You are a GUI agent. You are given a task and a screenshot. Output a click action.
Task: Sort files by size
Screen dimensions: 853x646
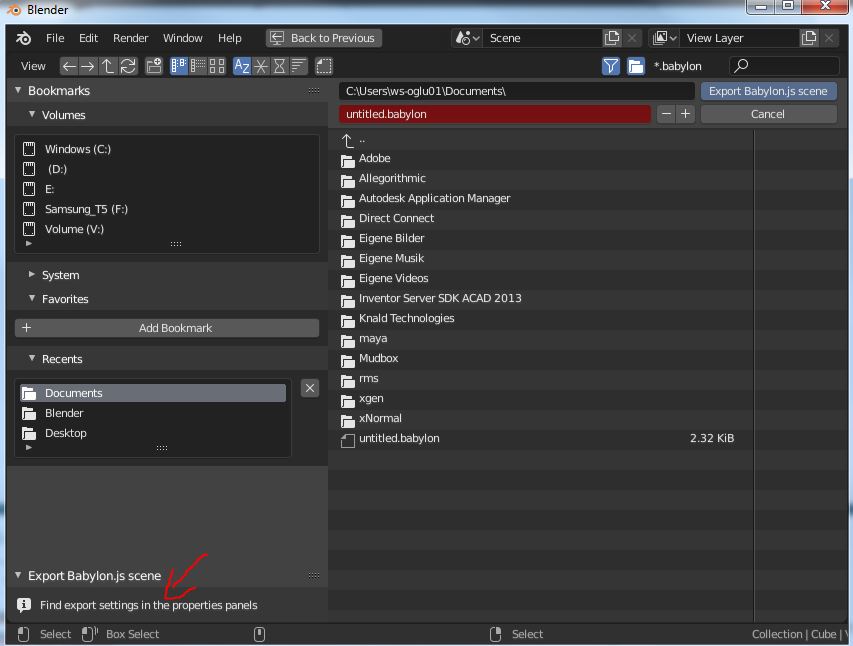299,66
